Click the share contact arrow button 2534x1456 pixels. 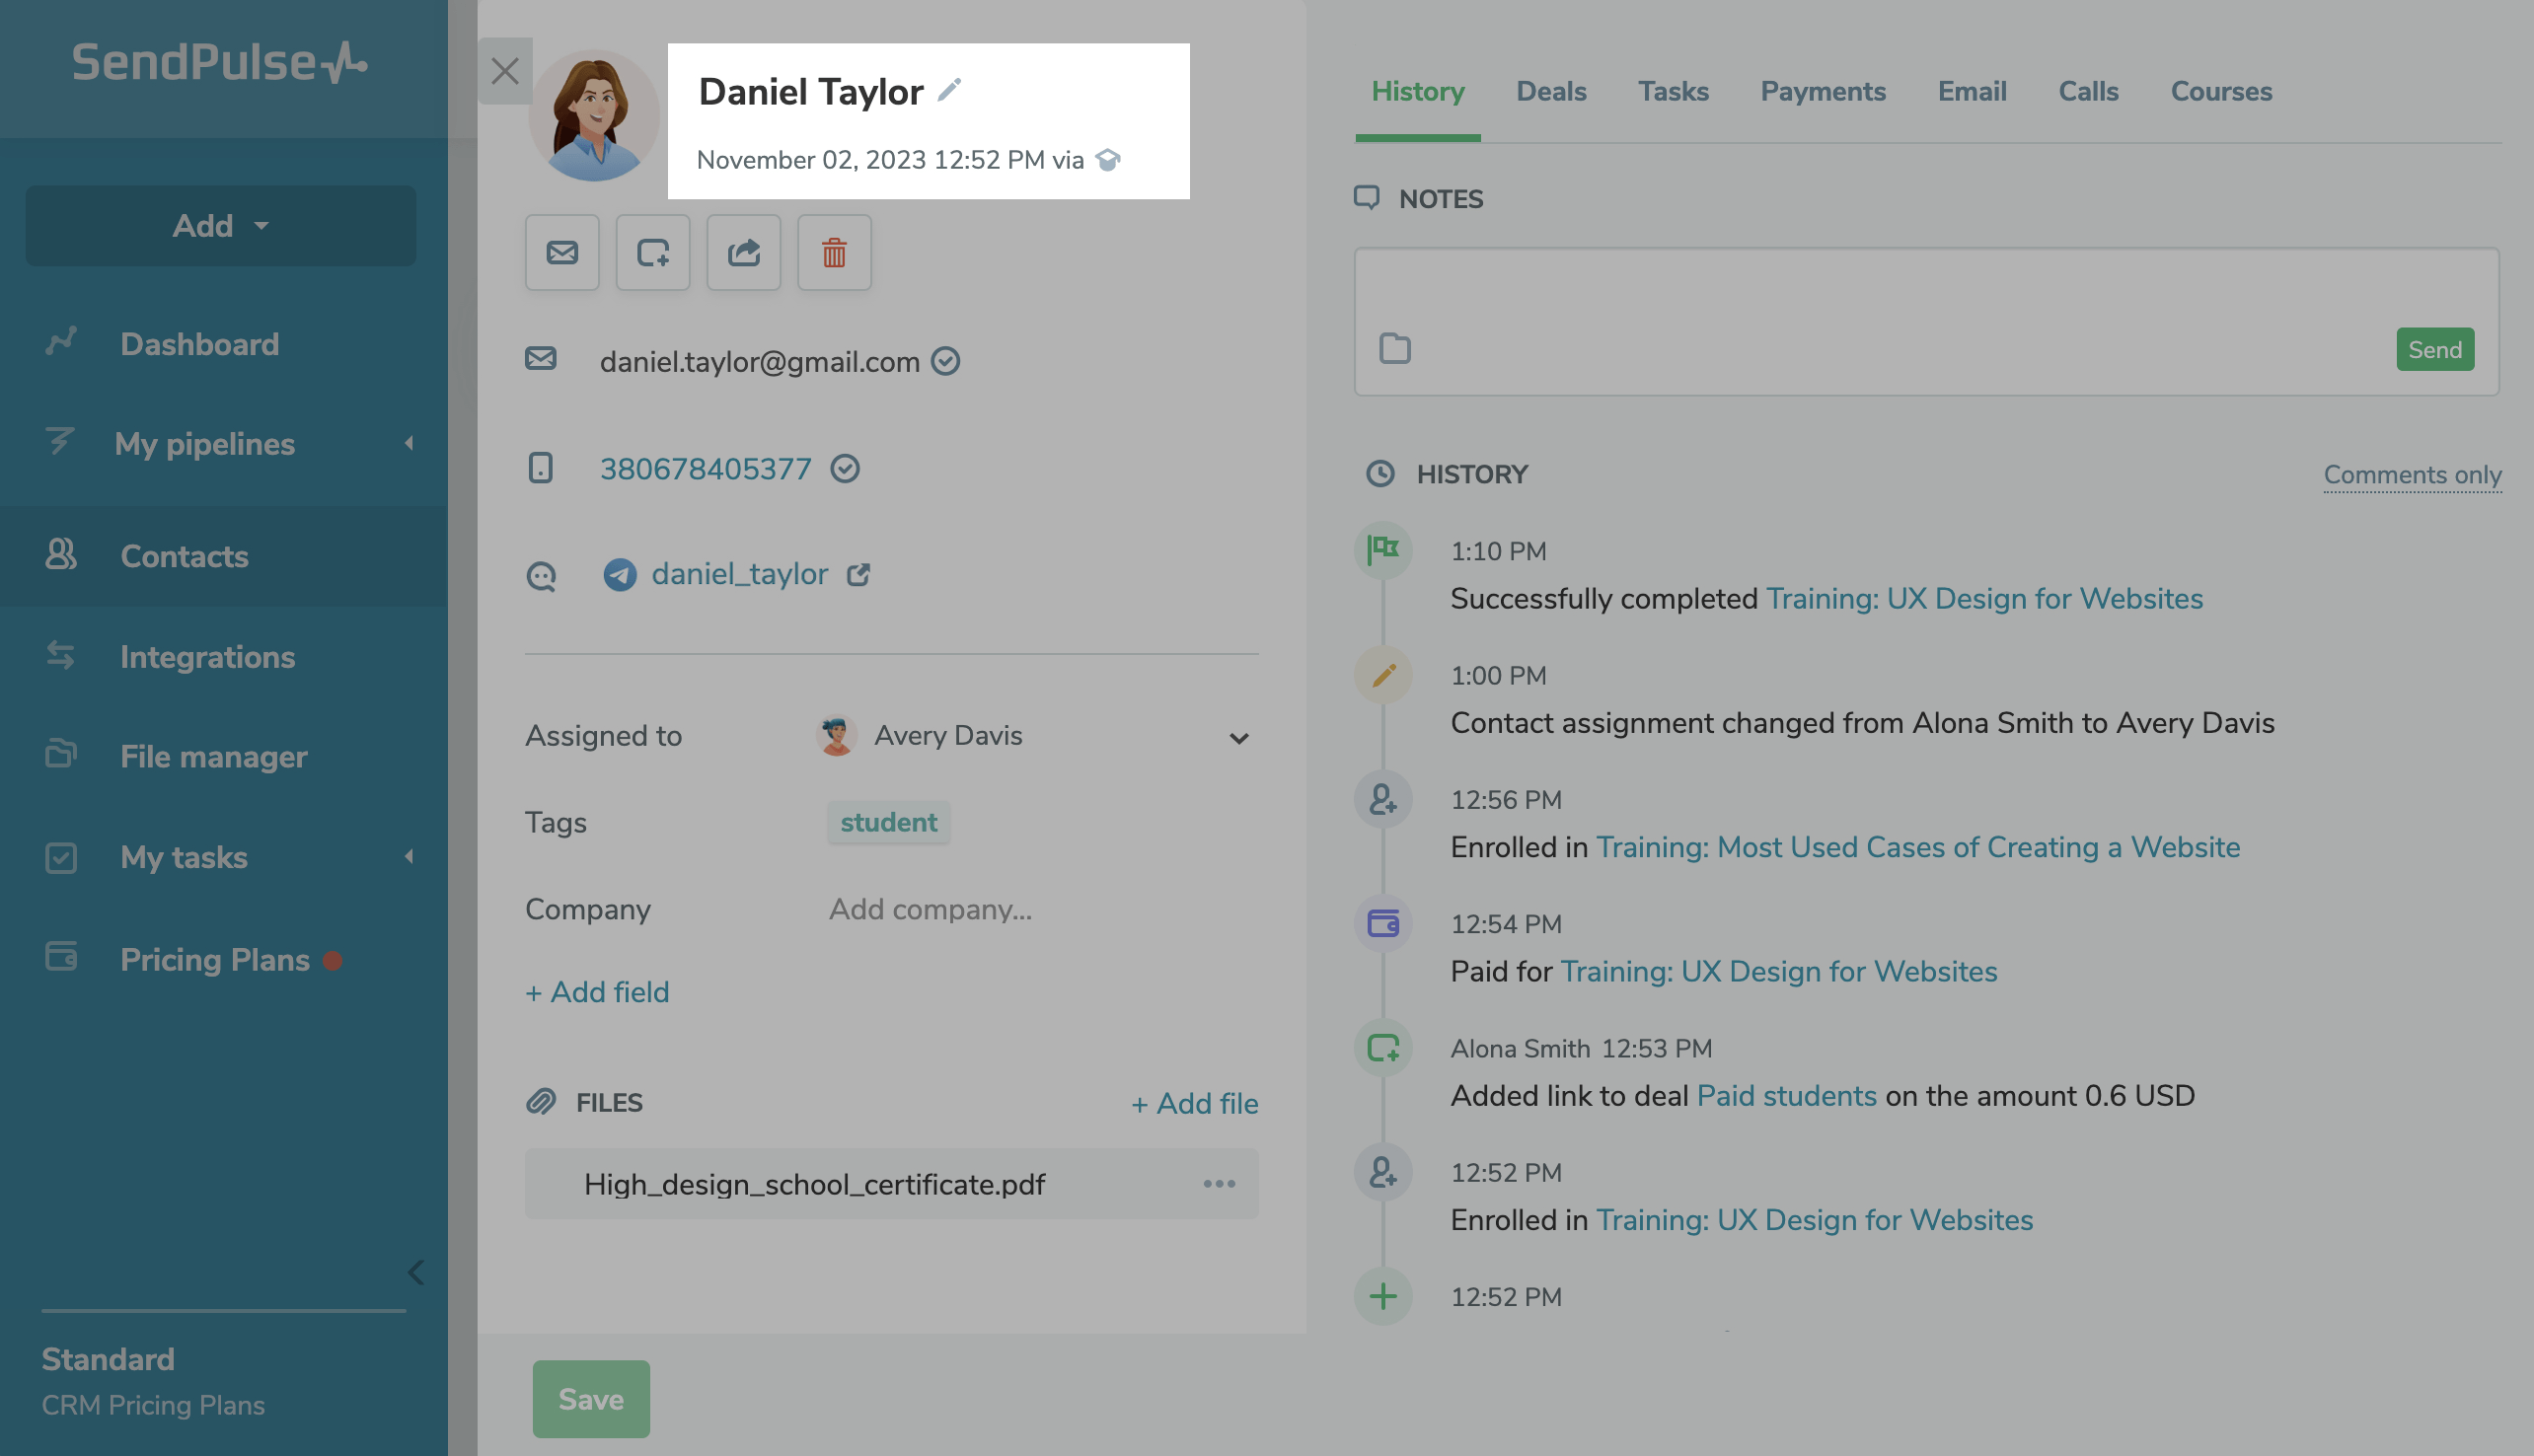click(x=743, y=253)
